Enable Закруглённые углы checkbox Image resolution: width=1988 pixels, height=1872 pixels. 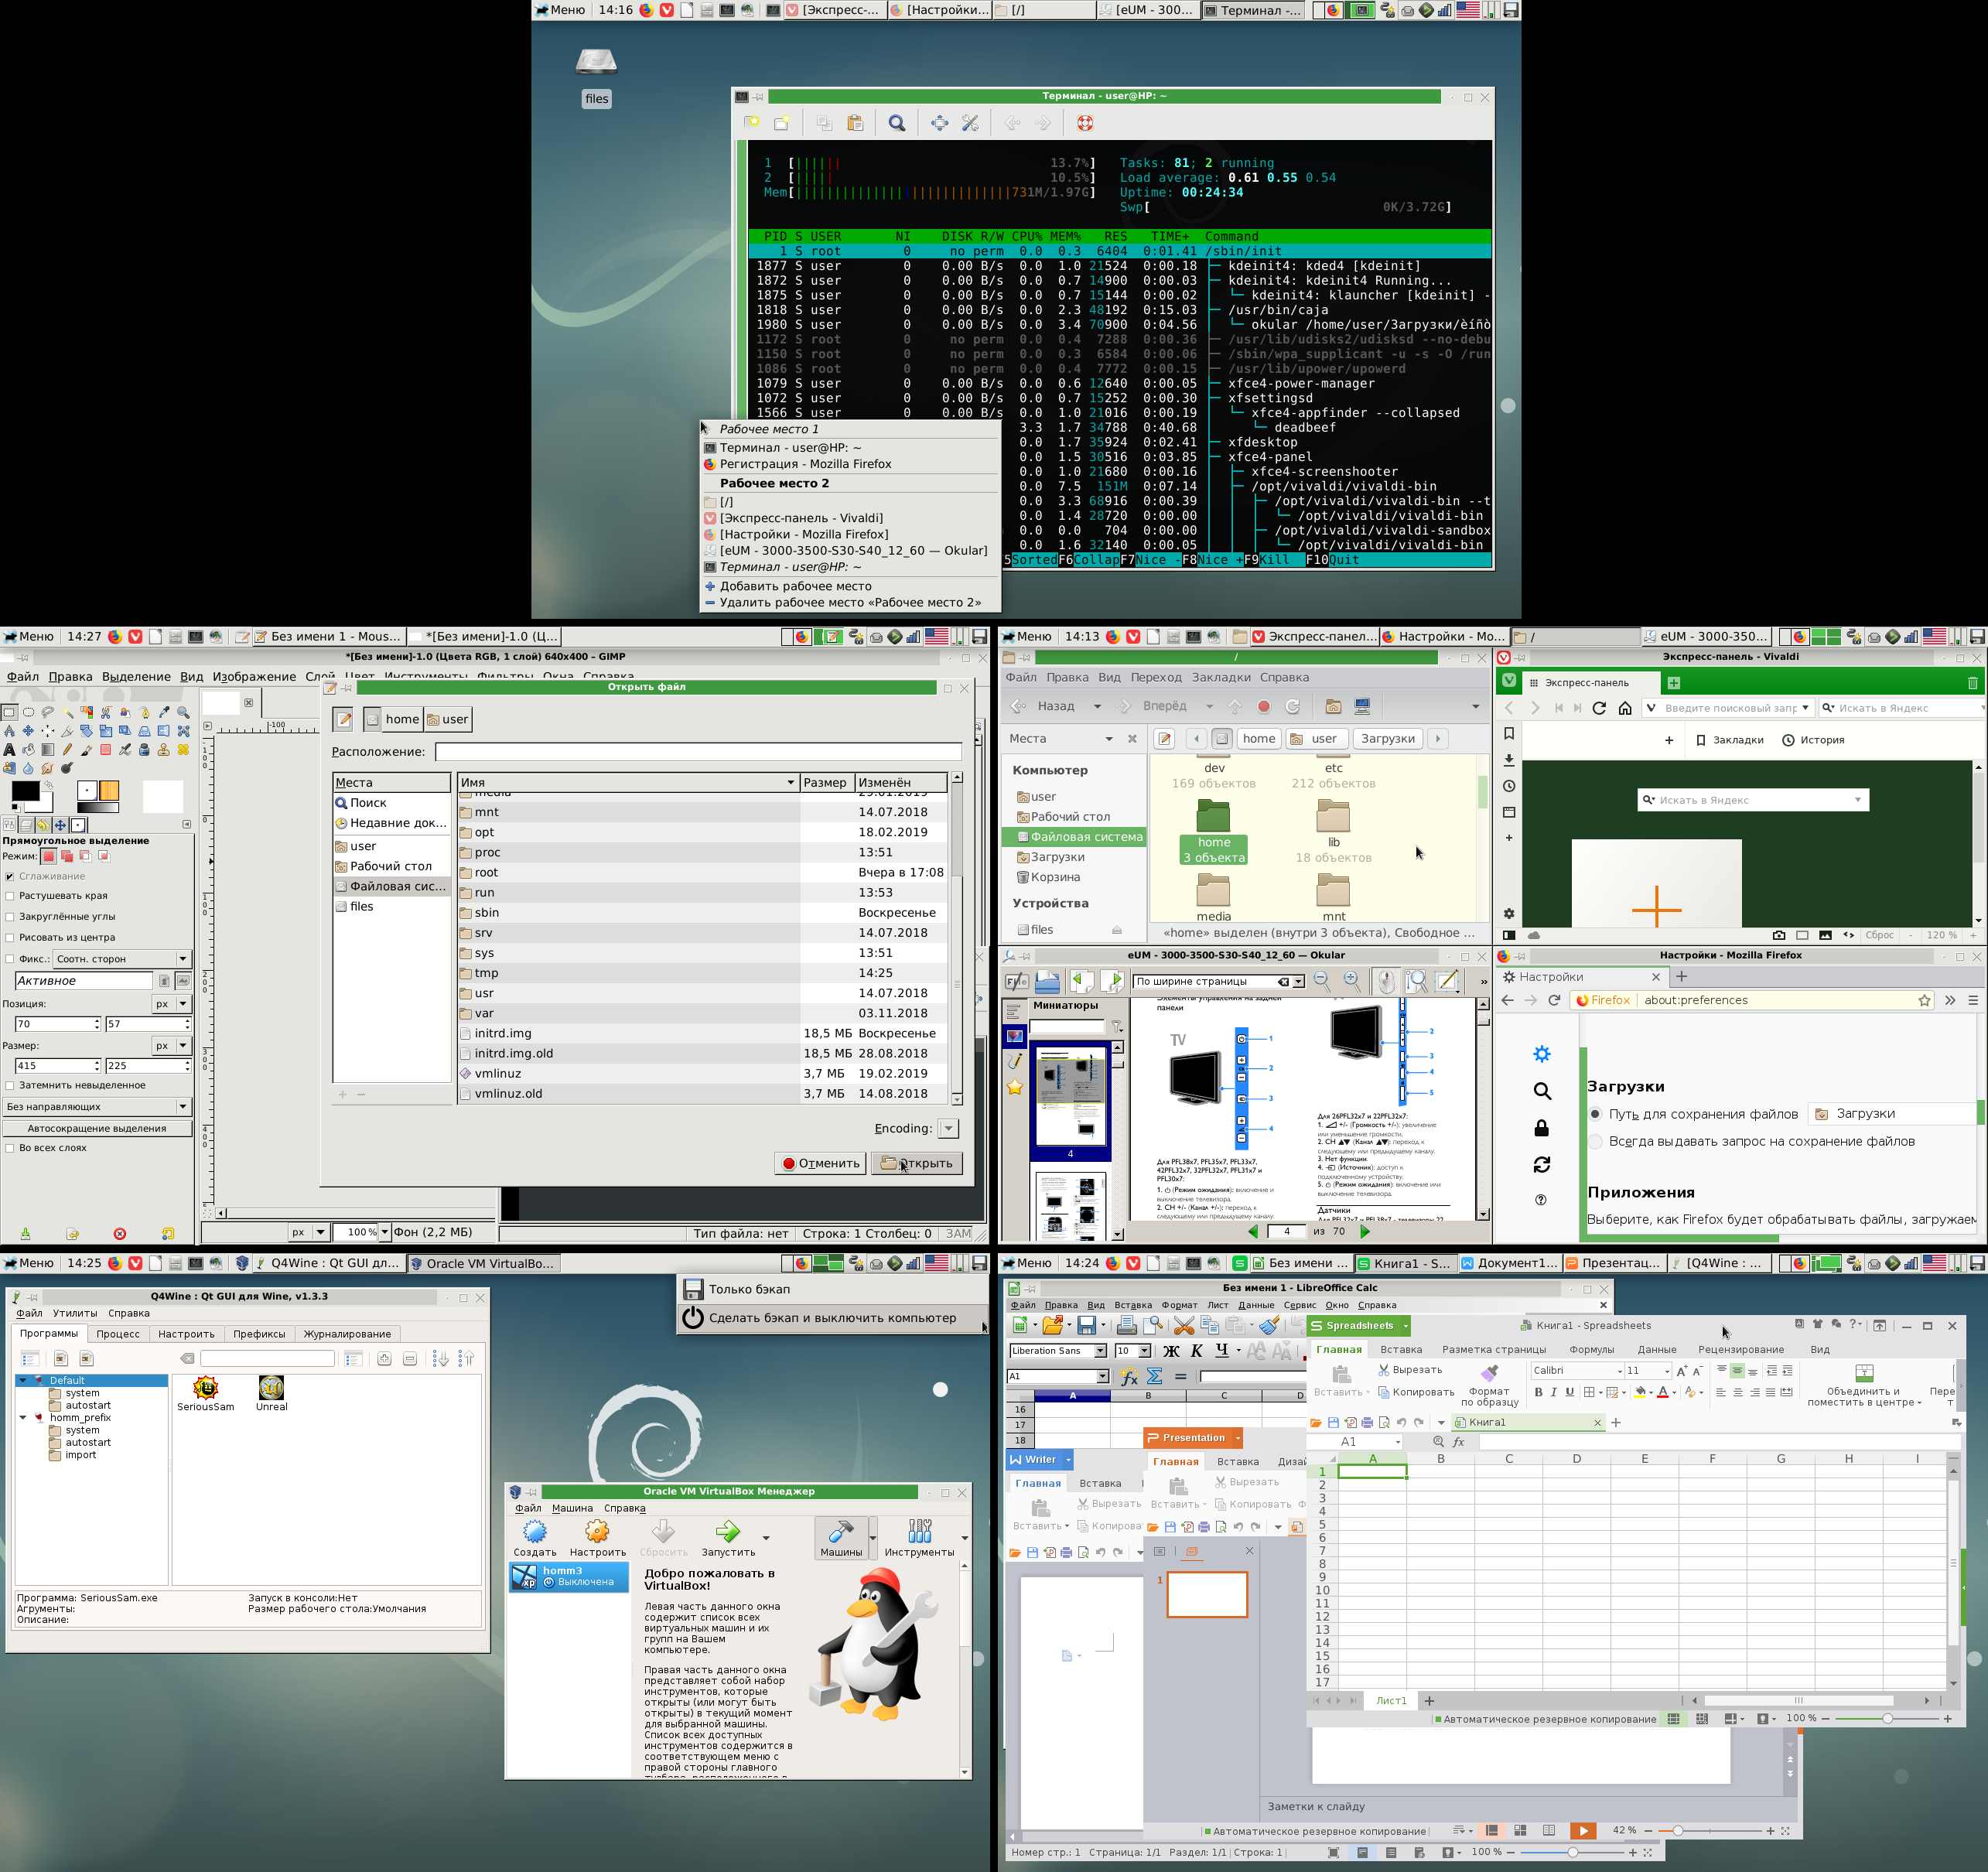10,917
